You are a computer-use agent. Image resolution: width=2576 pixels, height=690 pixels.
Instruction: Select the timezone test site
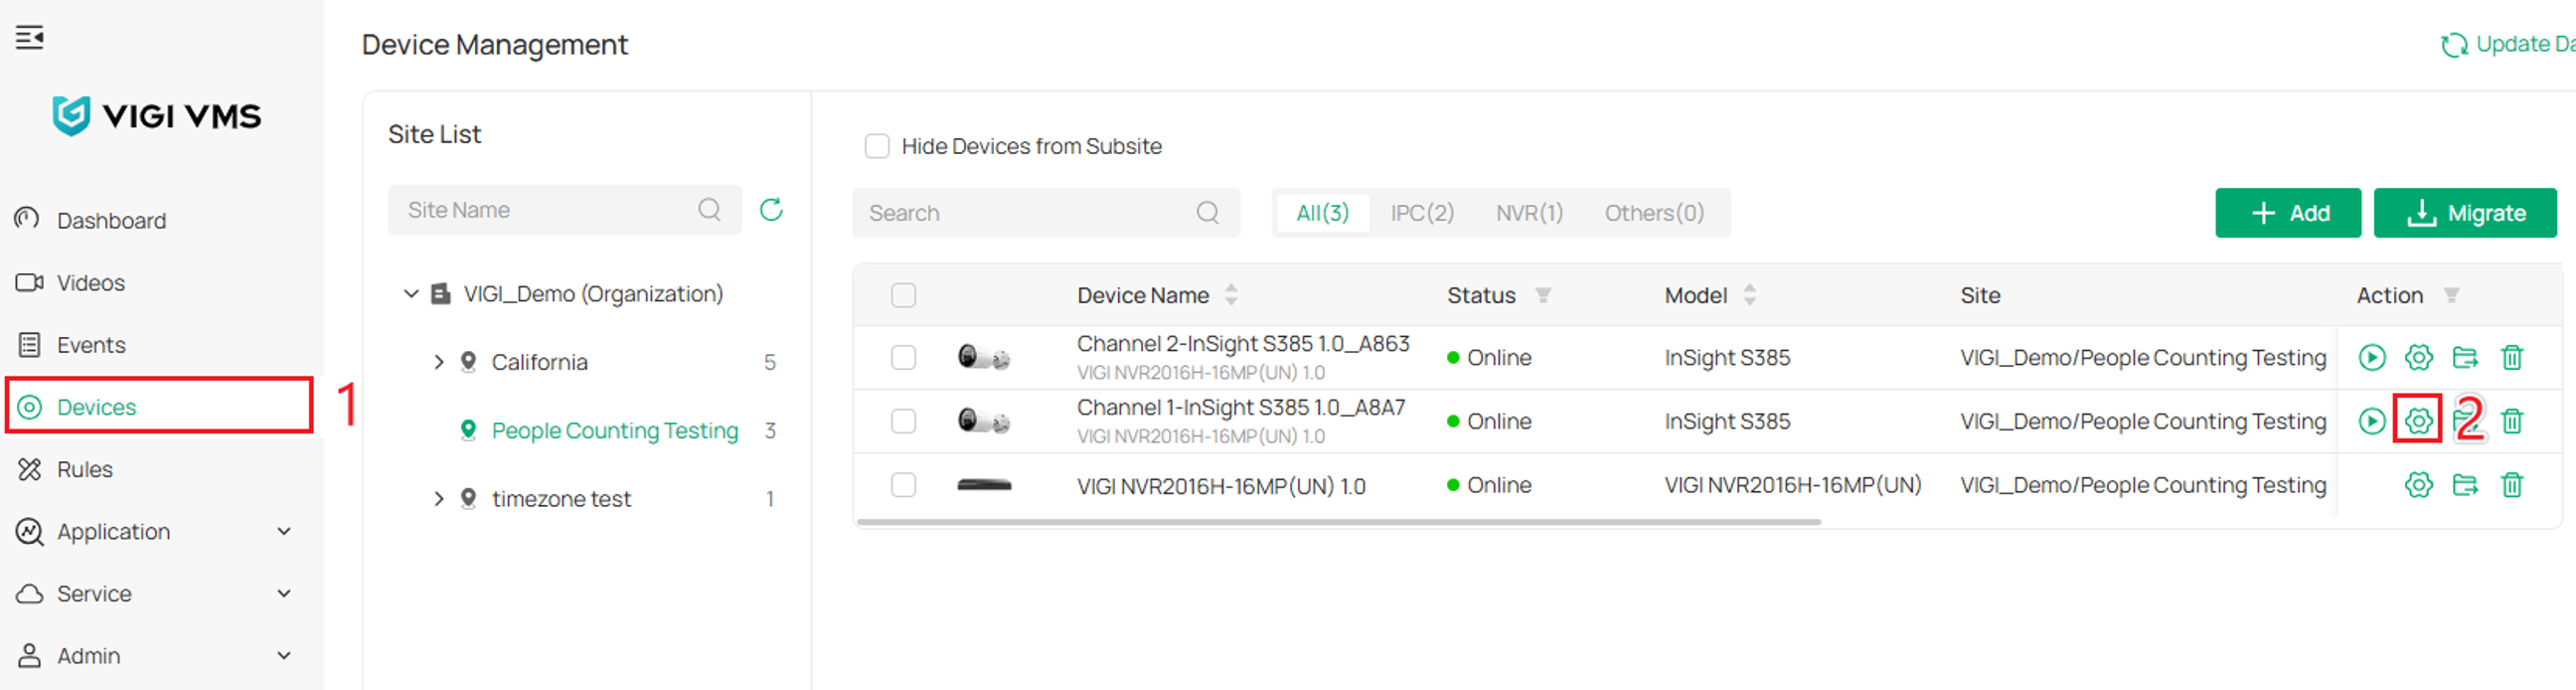click(561, 499)
